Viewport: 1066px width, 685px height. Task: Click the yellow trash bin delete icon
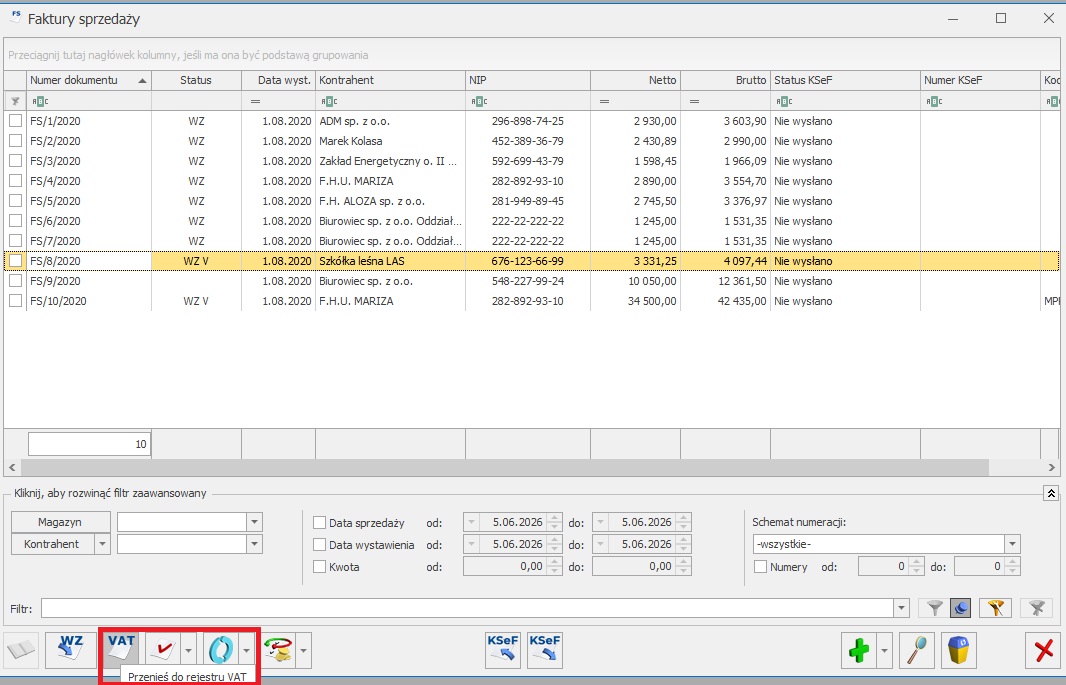point(959,650)
